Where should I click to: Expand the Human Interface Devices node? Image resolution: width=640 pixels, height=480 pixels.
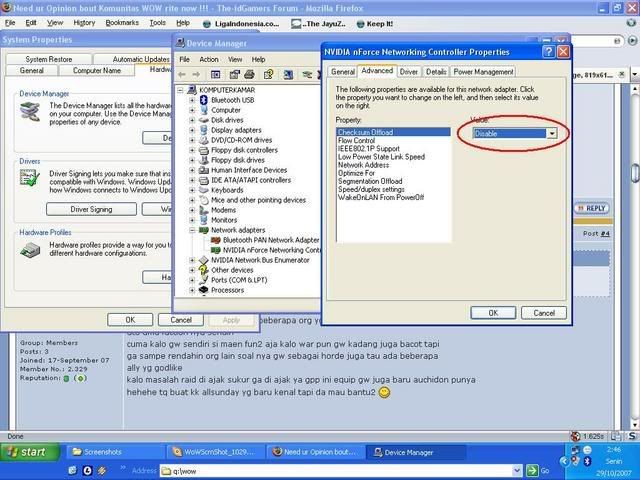192,170
